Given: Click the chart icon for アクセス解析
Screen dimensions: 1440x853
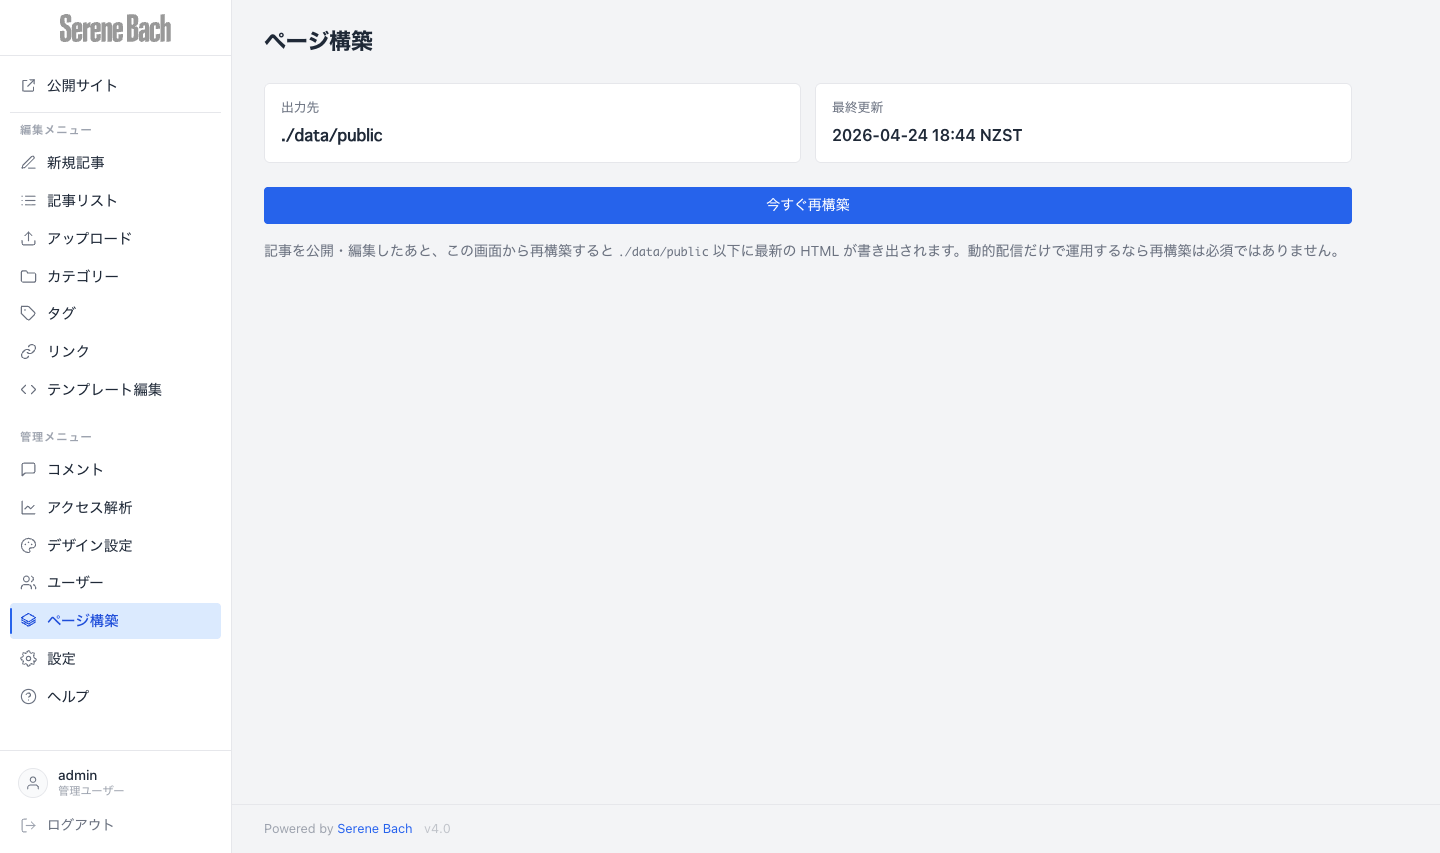Looking at the screenshot, I should [x=28, y=508].
